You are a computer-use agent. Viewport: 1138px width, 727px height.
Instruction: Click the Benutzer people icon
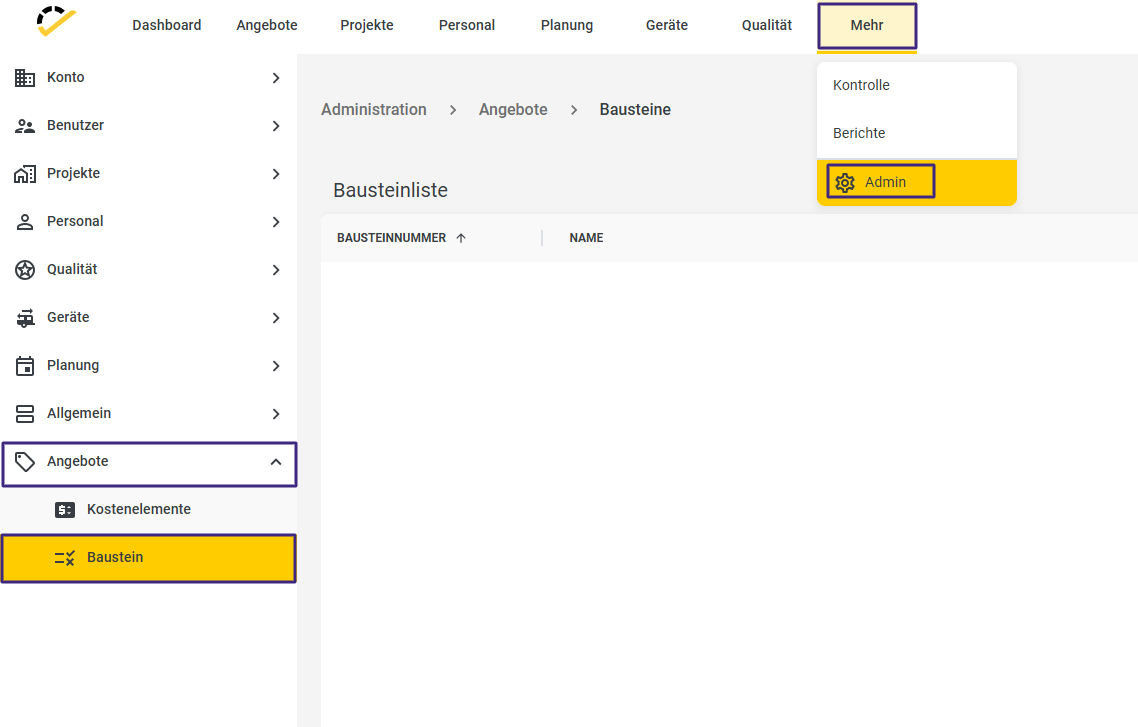click(x=25, y=126)
